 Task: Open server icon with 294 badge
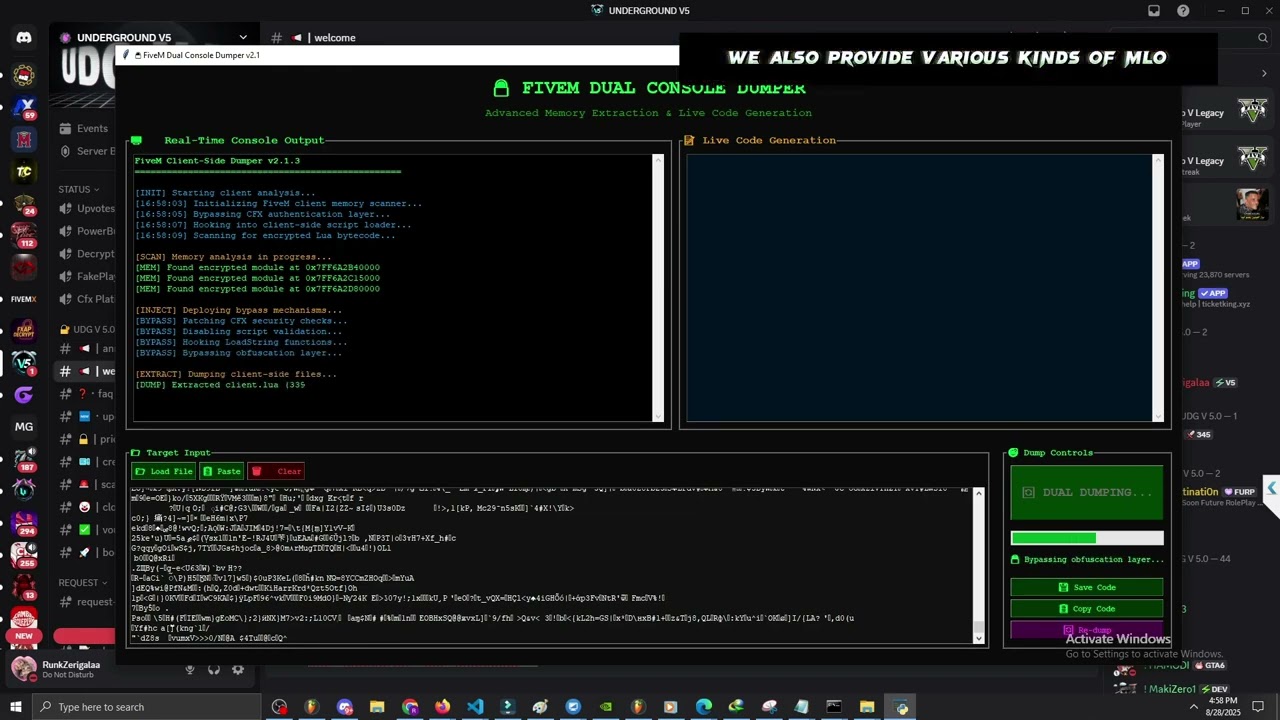(x=24, y=522)
